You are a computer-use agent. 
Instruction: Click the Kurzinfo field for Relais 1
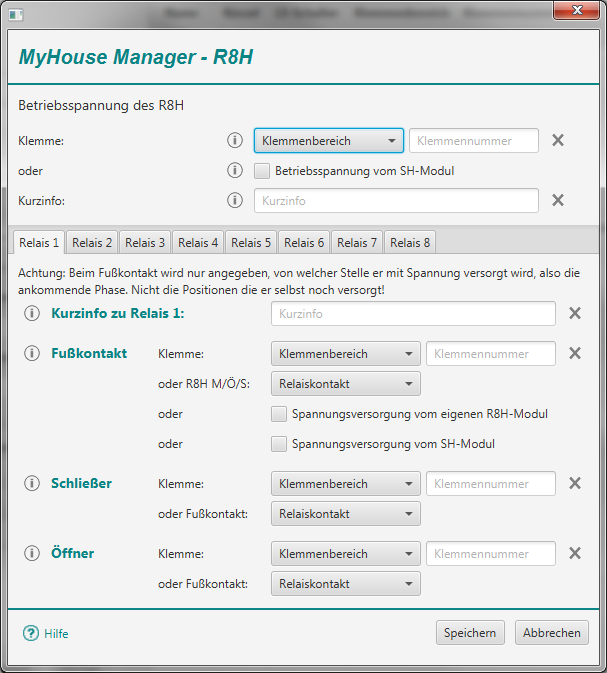[x=412, y=314]
